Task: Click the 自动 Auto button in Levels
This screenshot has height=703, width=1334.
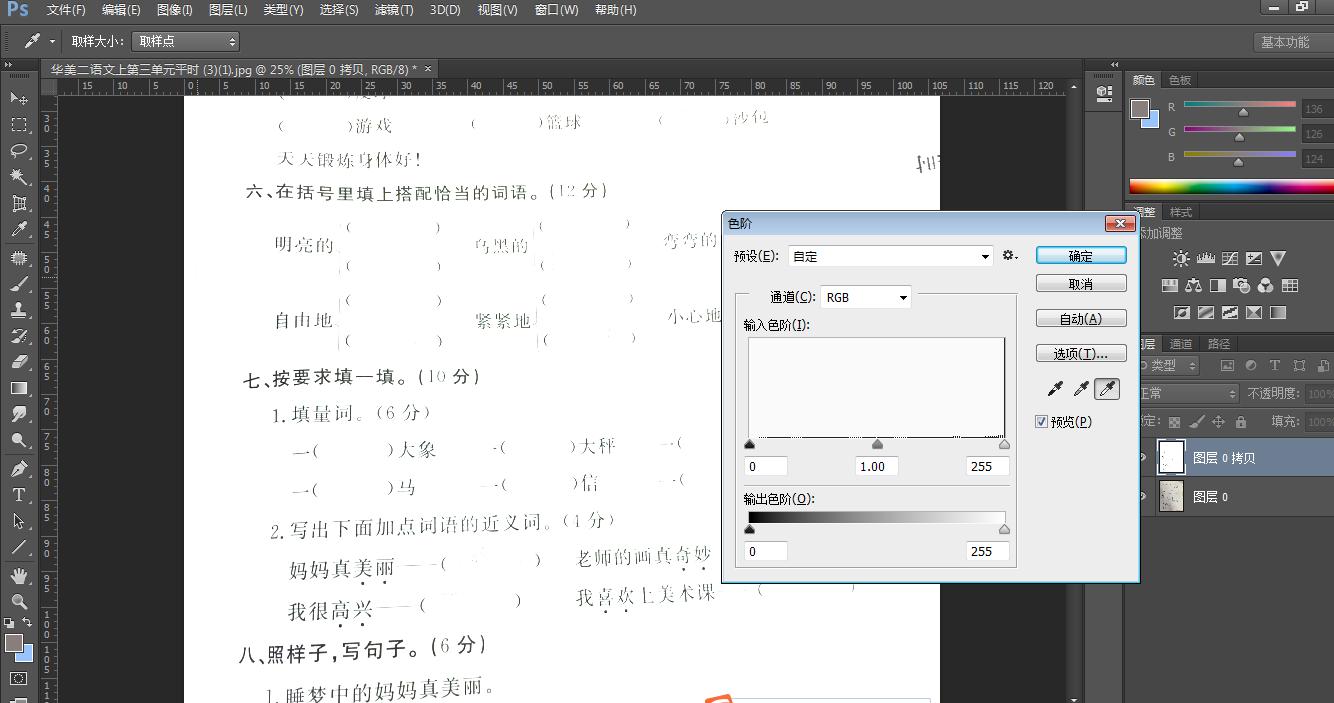Action: point(1081,317)
